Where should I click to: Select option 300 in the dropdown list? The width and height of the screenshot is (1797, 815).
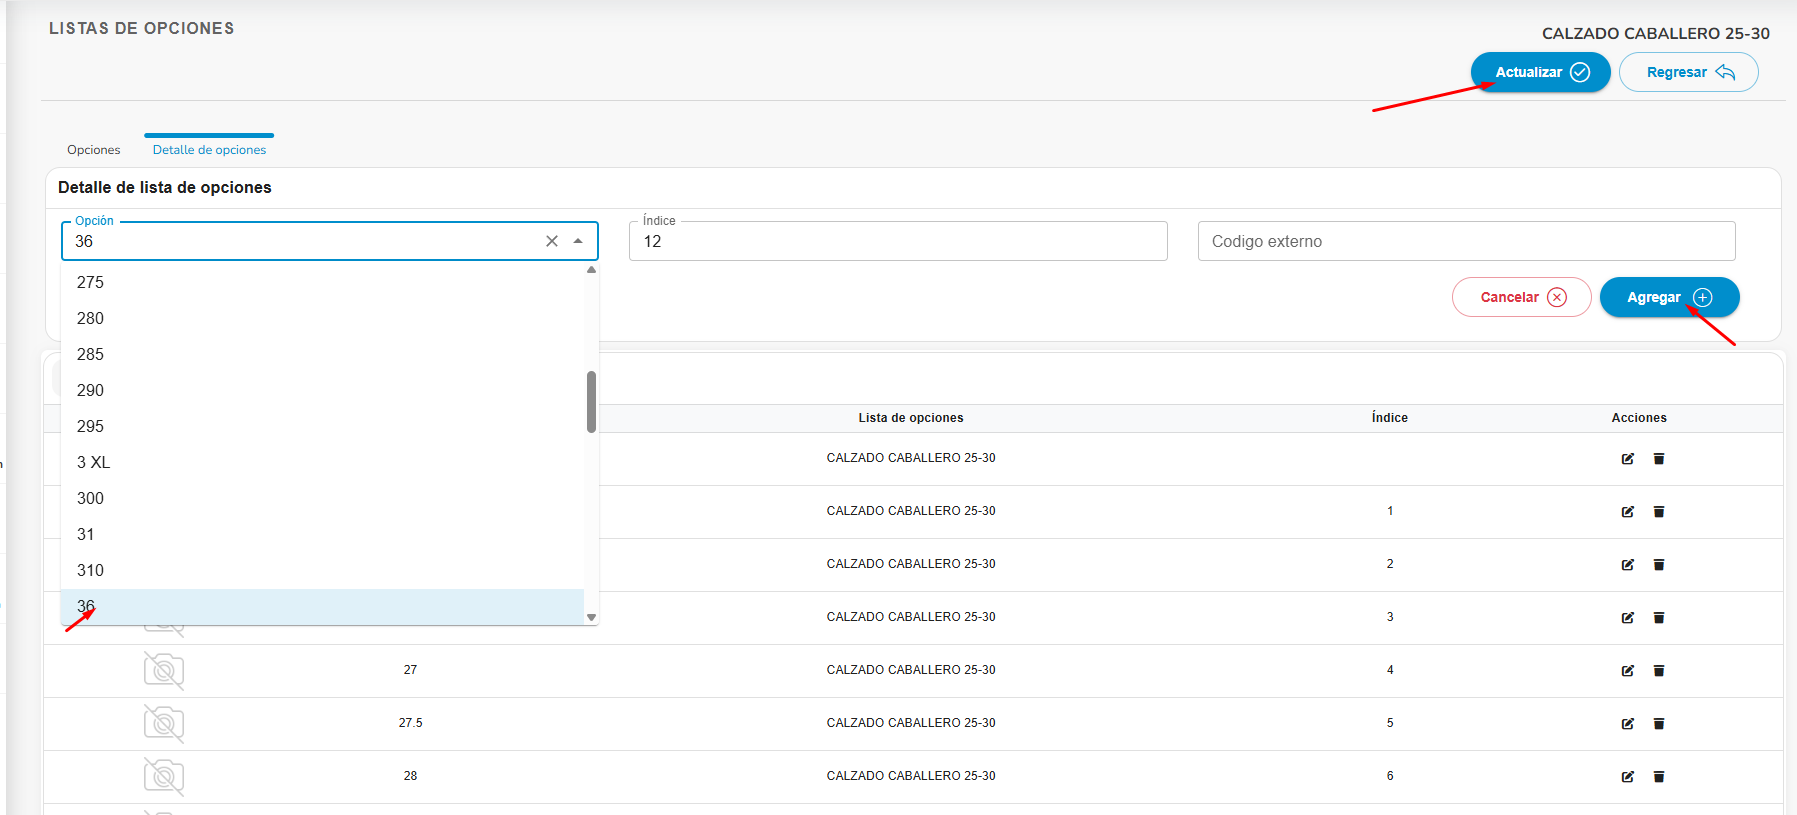coord(322,498)
